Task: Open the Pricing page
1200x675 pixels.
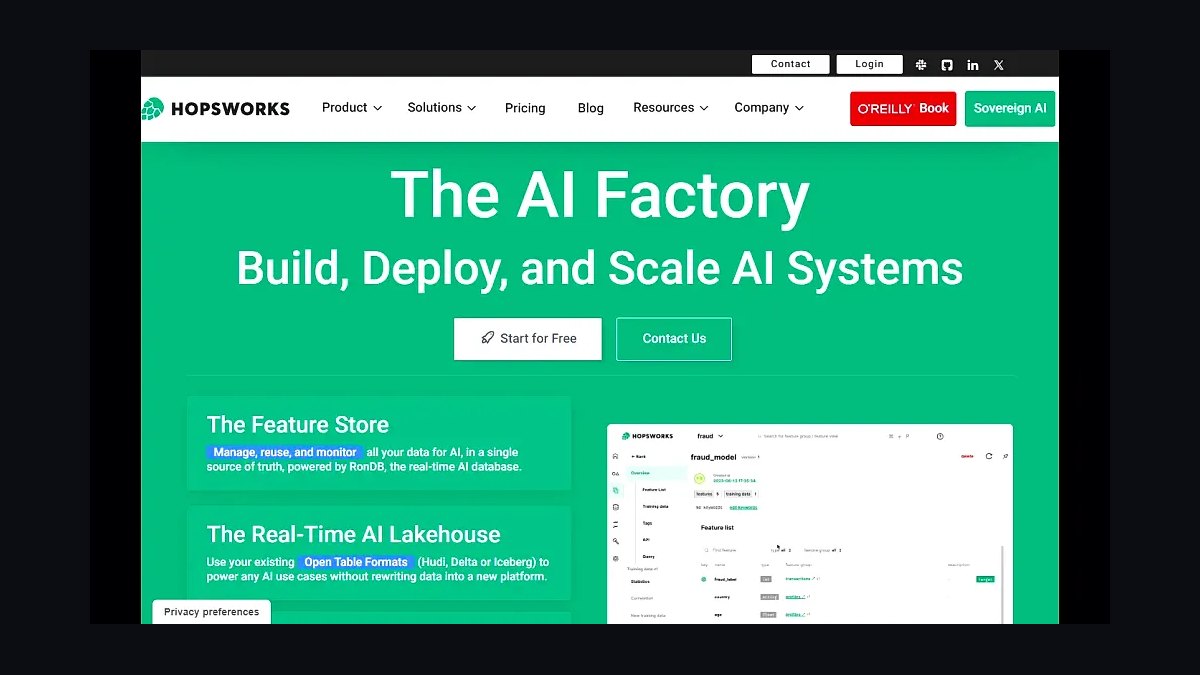Action: [x=525, y=108]
